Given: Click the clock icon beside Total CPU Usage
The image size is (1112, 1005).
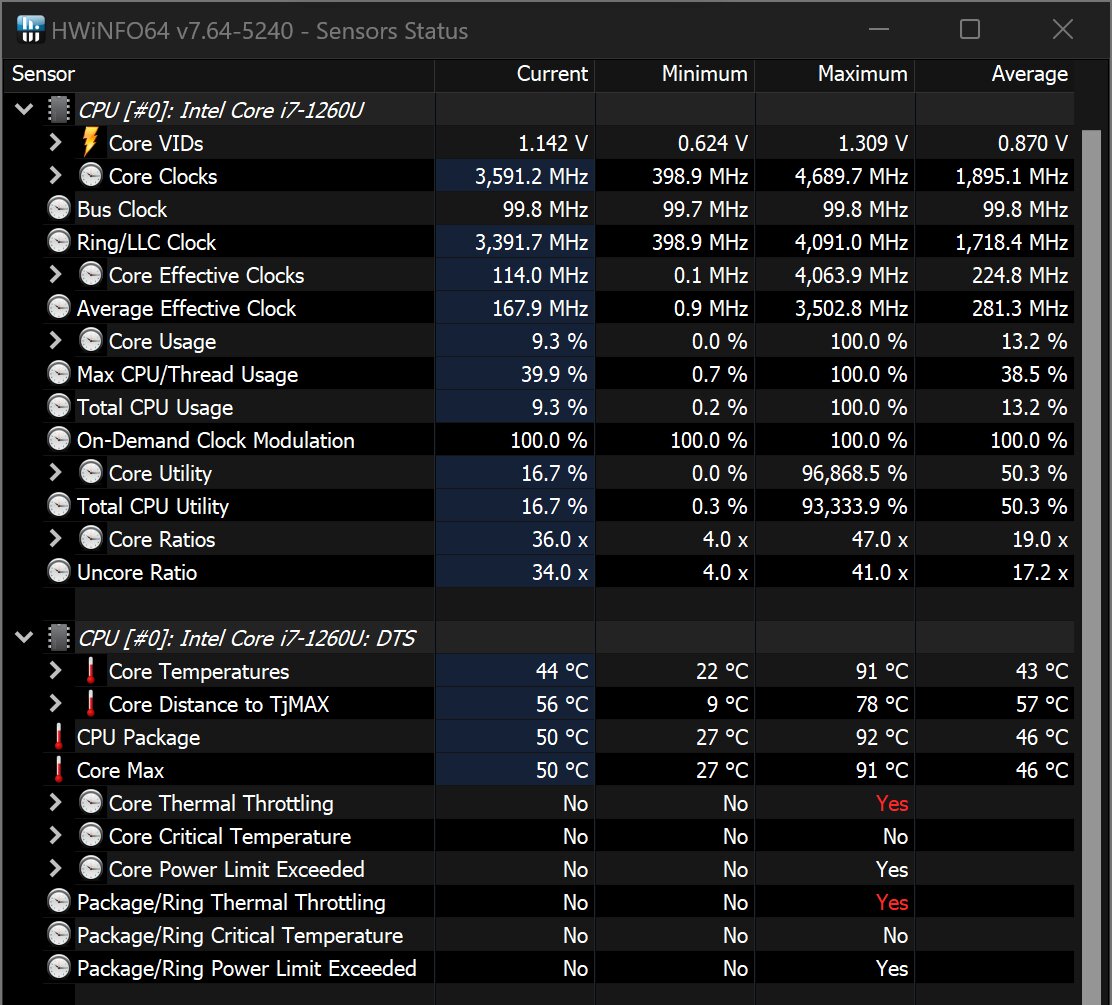Looking at the screenshot, I should pyautogui.click(x=59, y=406).
